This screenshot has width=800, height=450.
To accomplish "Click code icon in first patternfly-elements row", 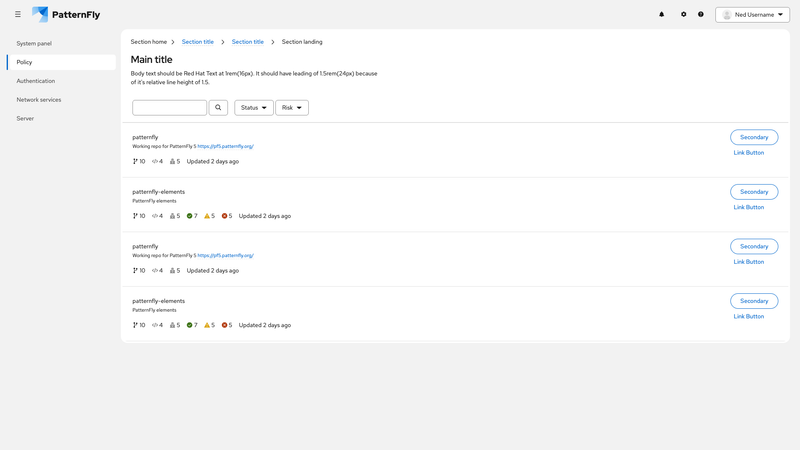I will tap(155, 216).
